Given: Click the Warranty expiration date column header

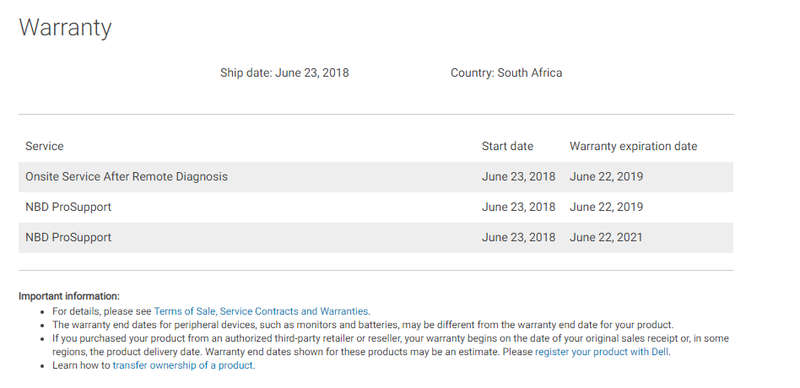Looking at the screenshot, I should click(633, 146).
